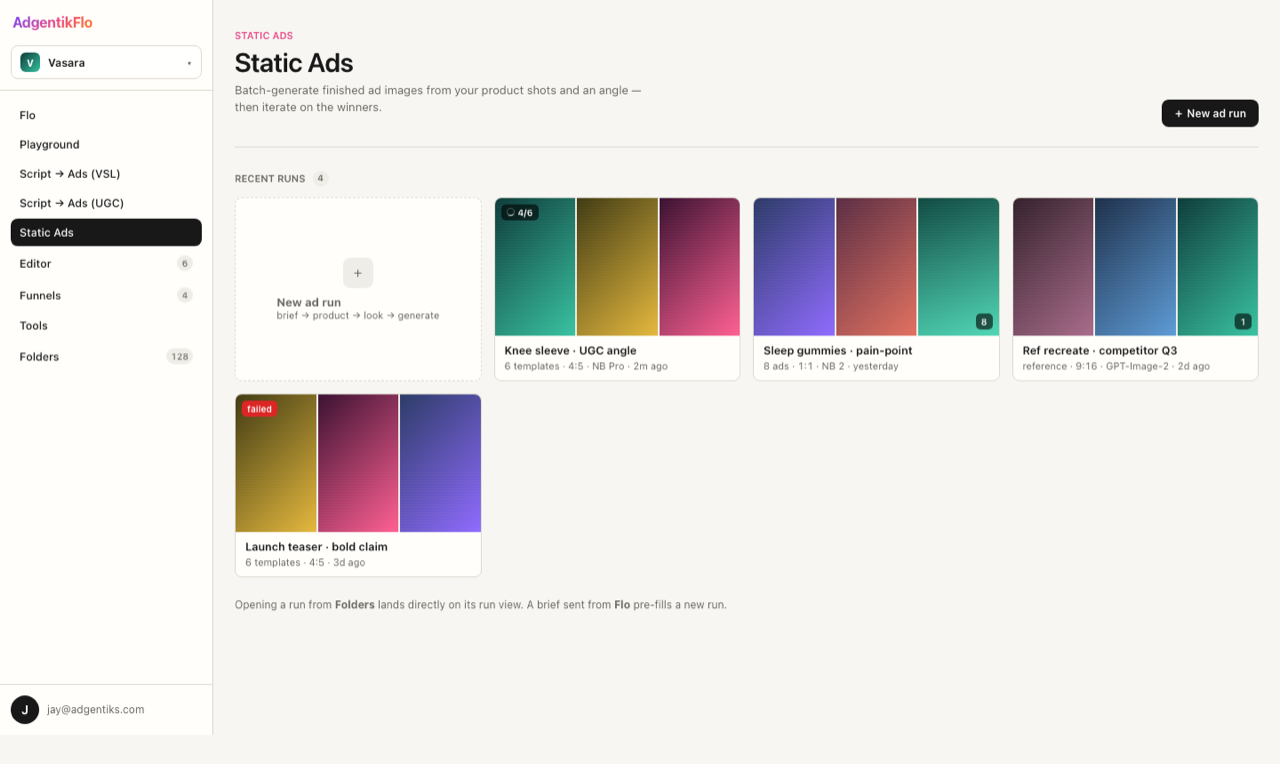
Task: Click the Funnels count badge 4
Action: (184, 295)
